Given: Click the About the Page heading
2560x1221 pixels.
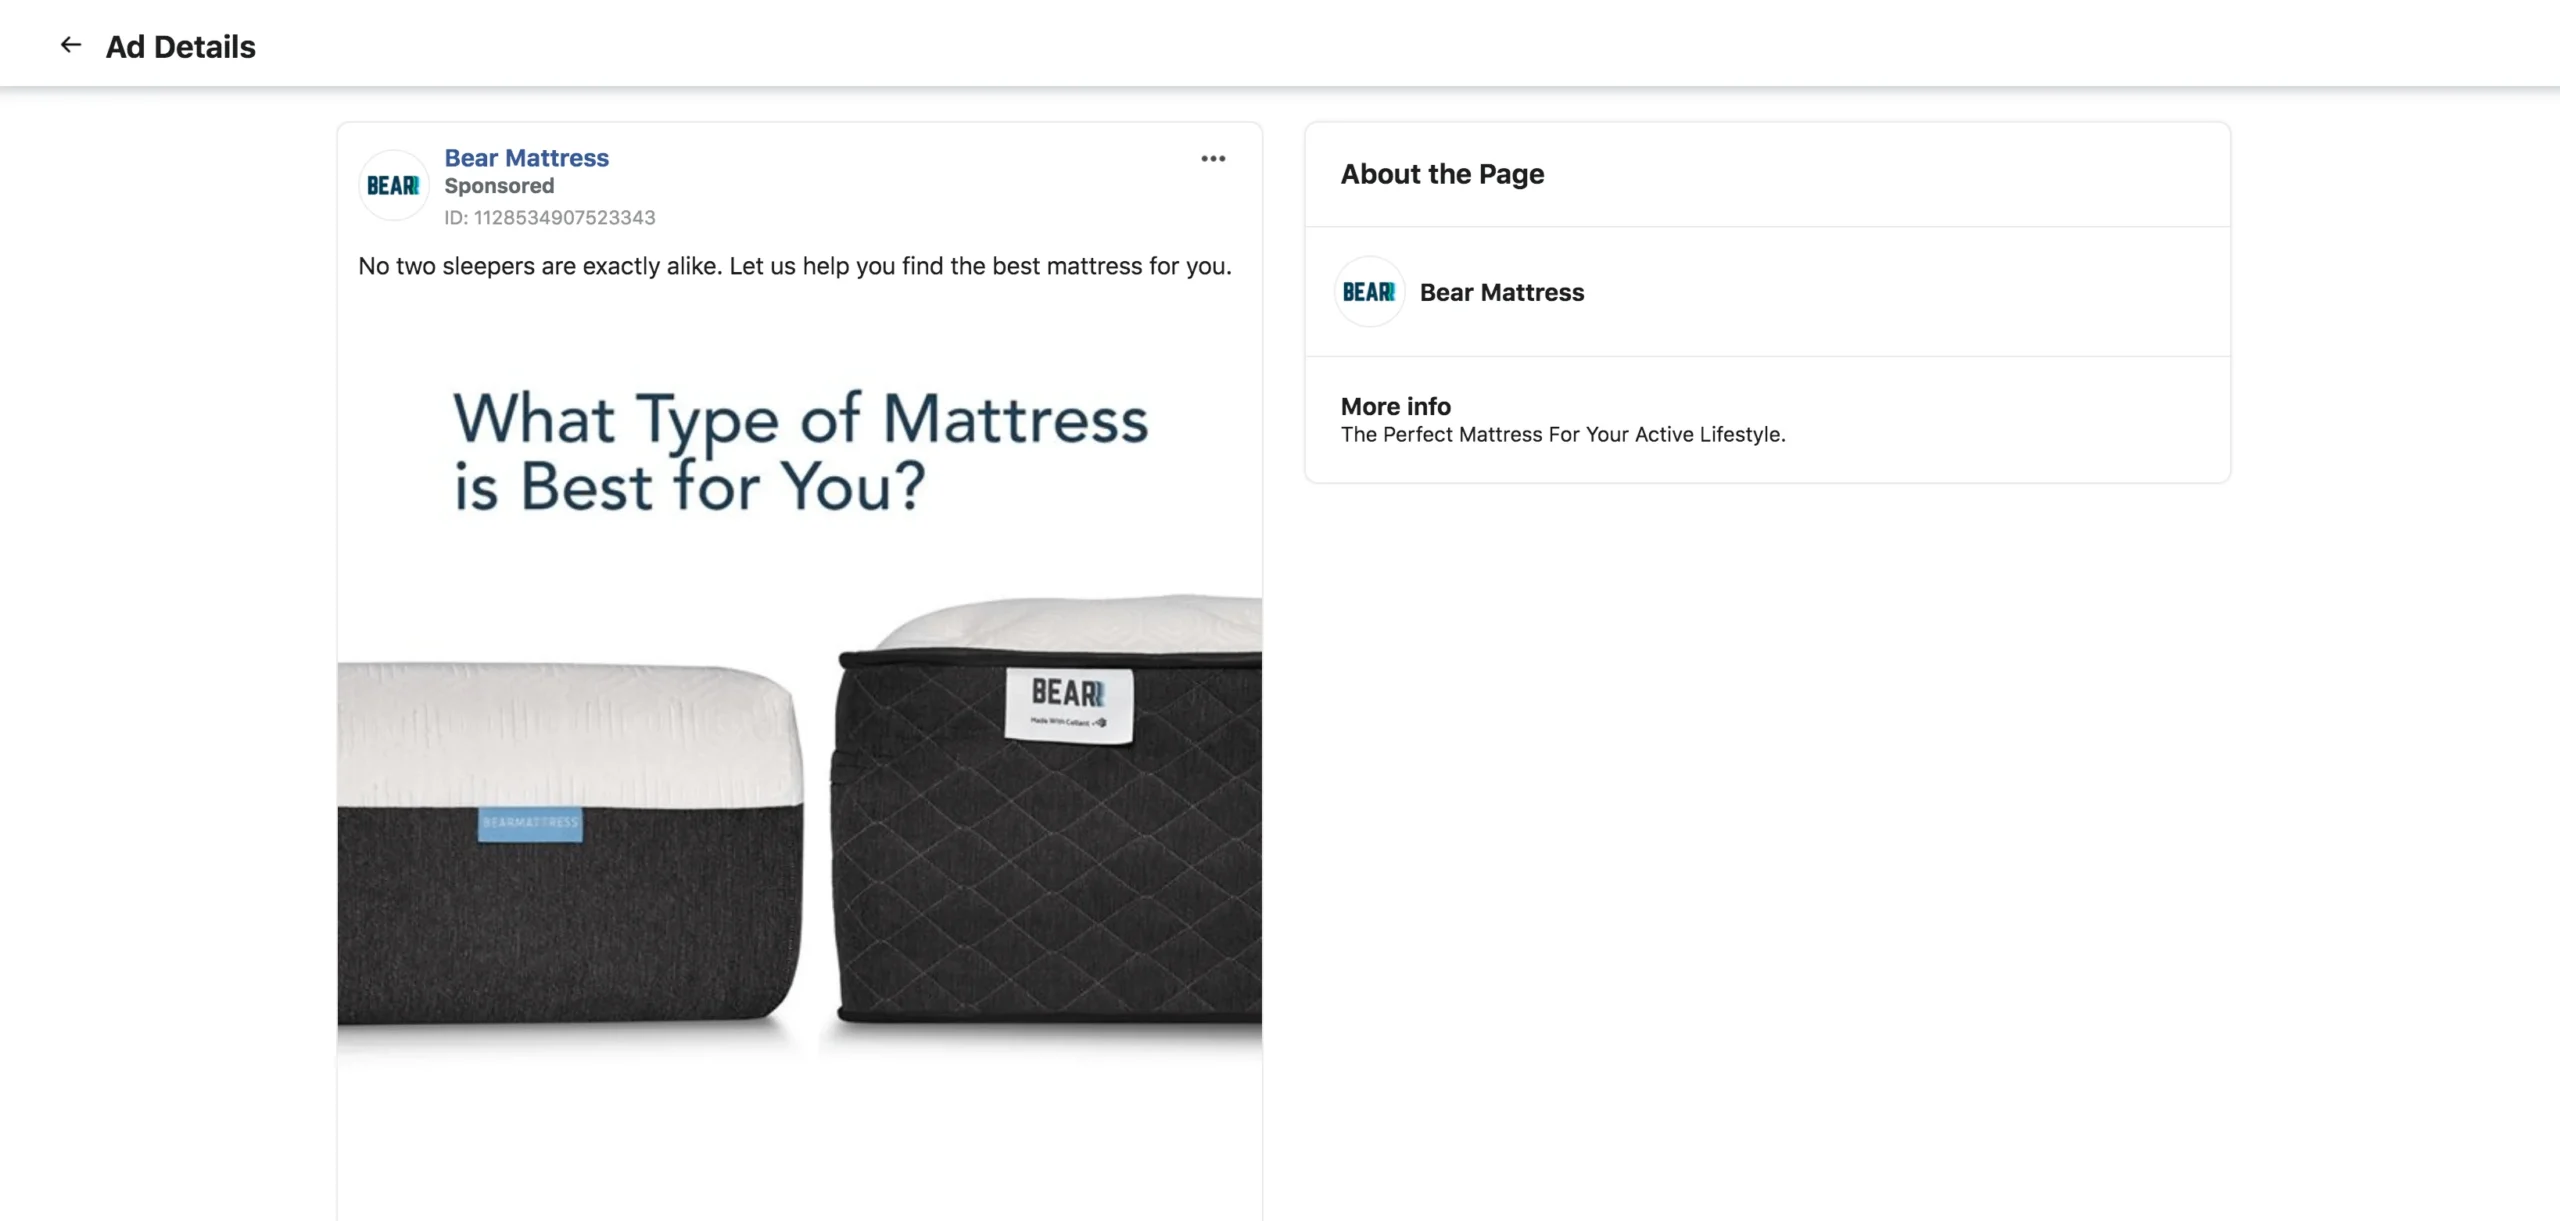Looking at the screenshot, I should tap(1442, 174).
